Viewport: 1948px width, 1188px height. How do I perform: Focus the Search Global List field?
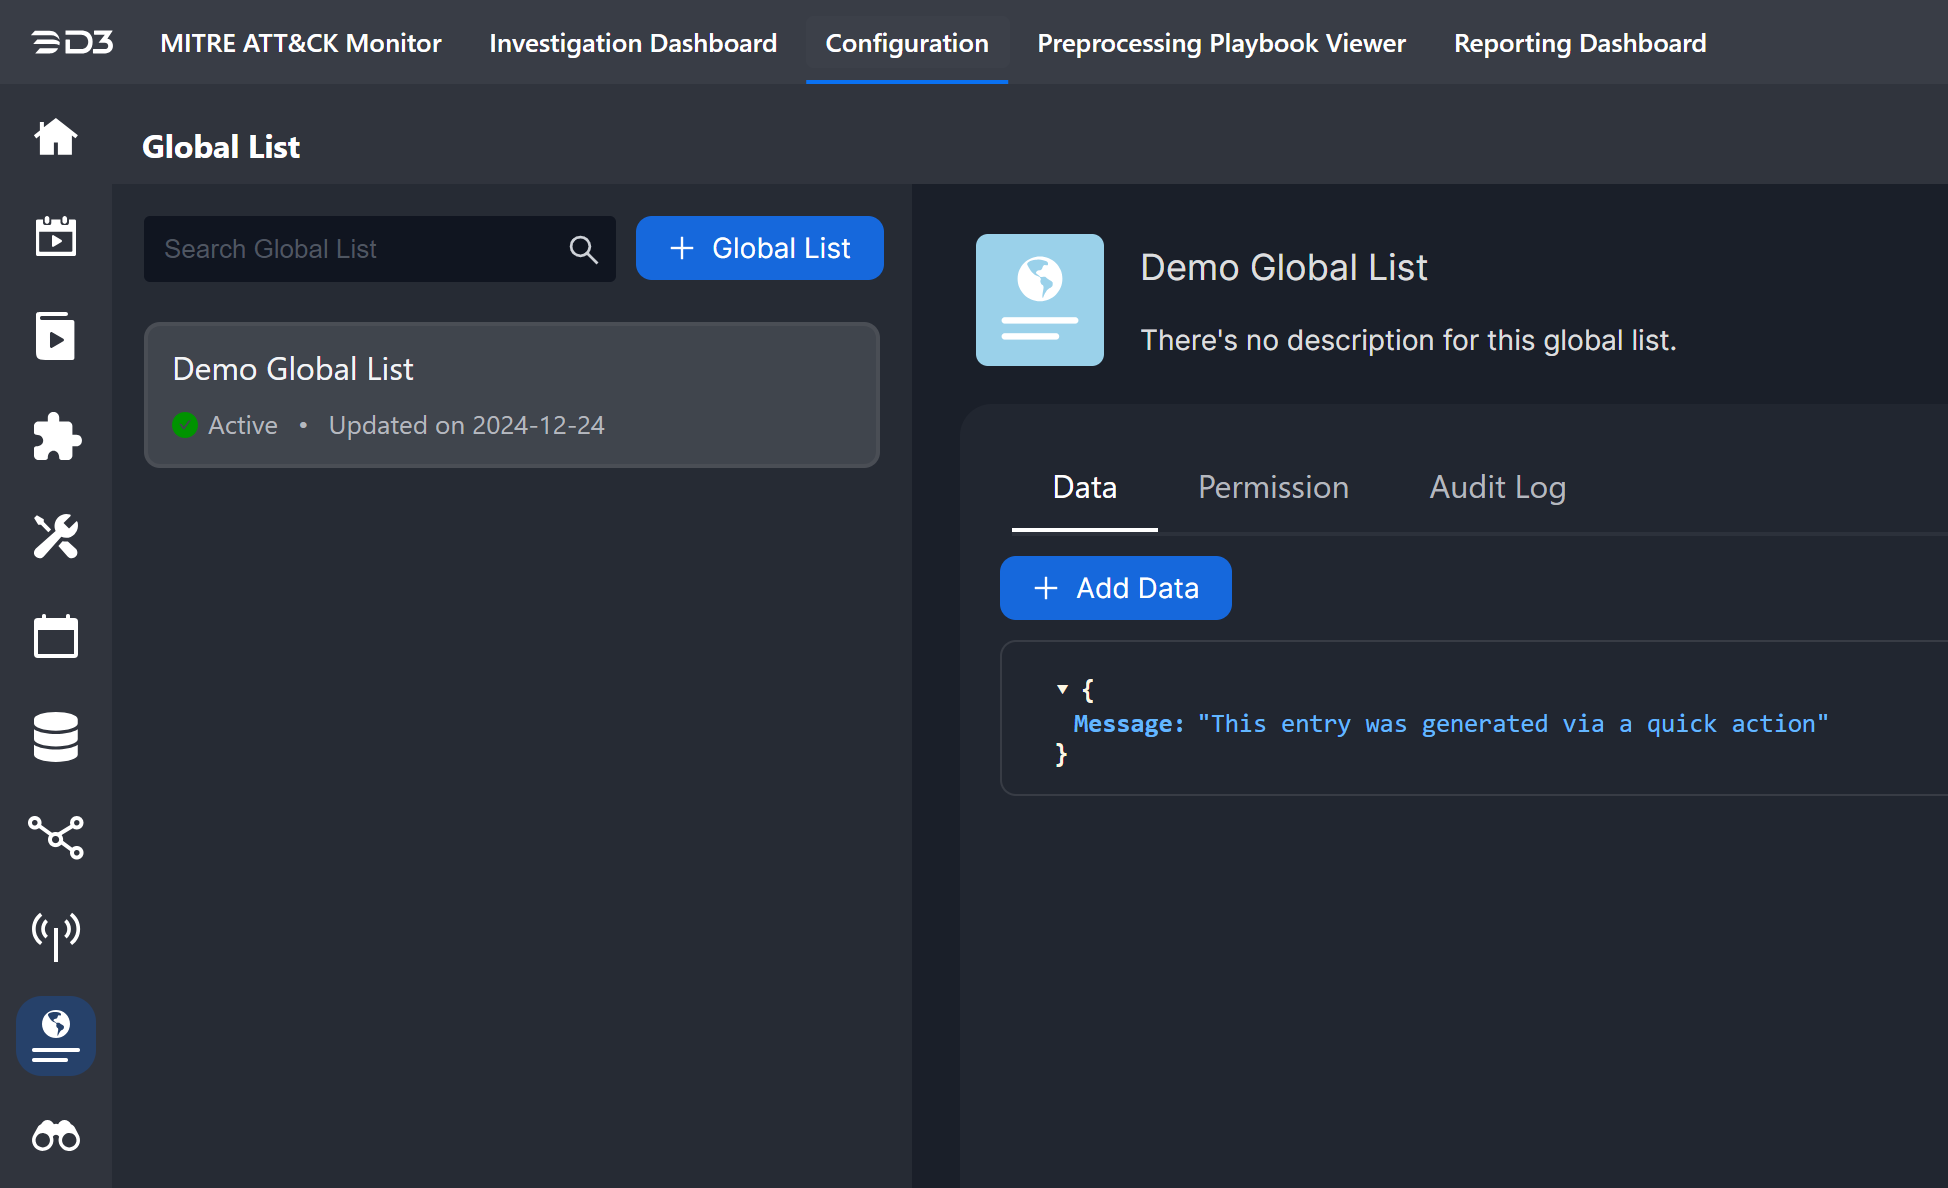pos(380,249)
